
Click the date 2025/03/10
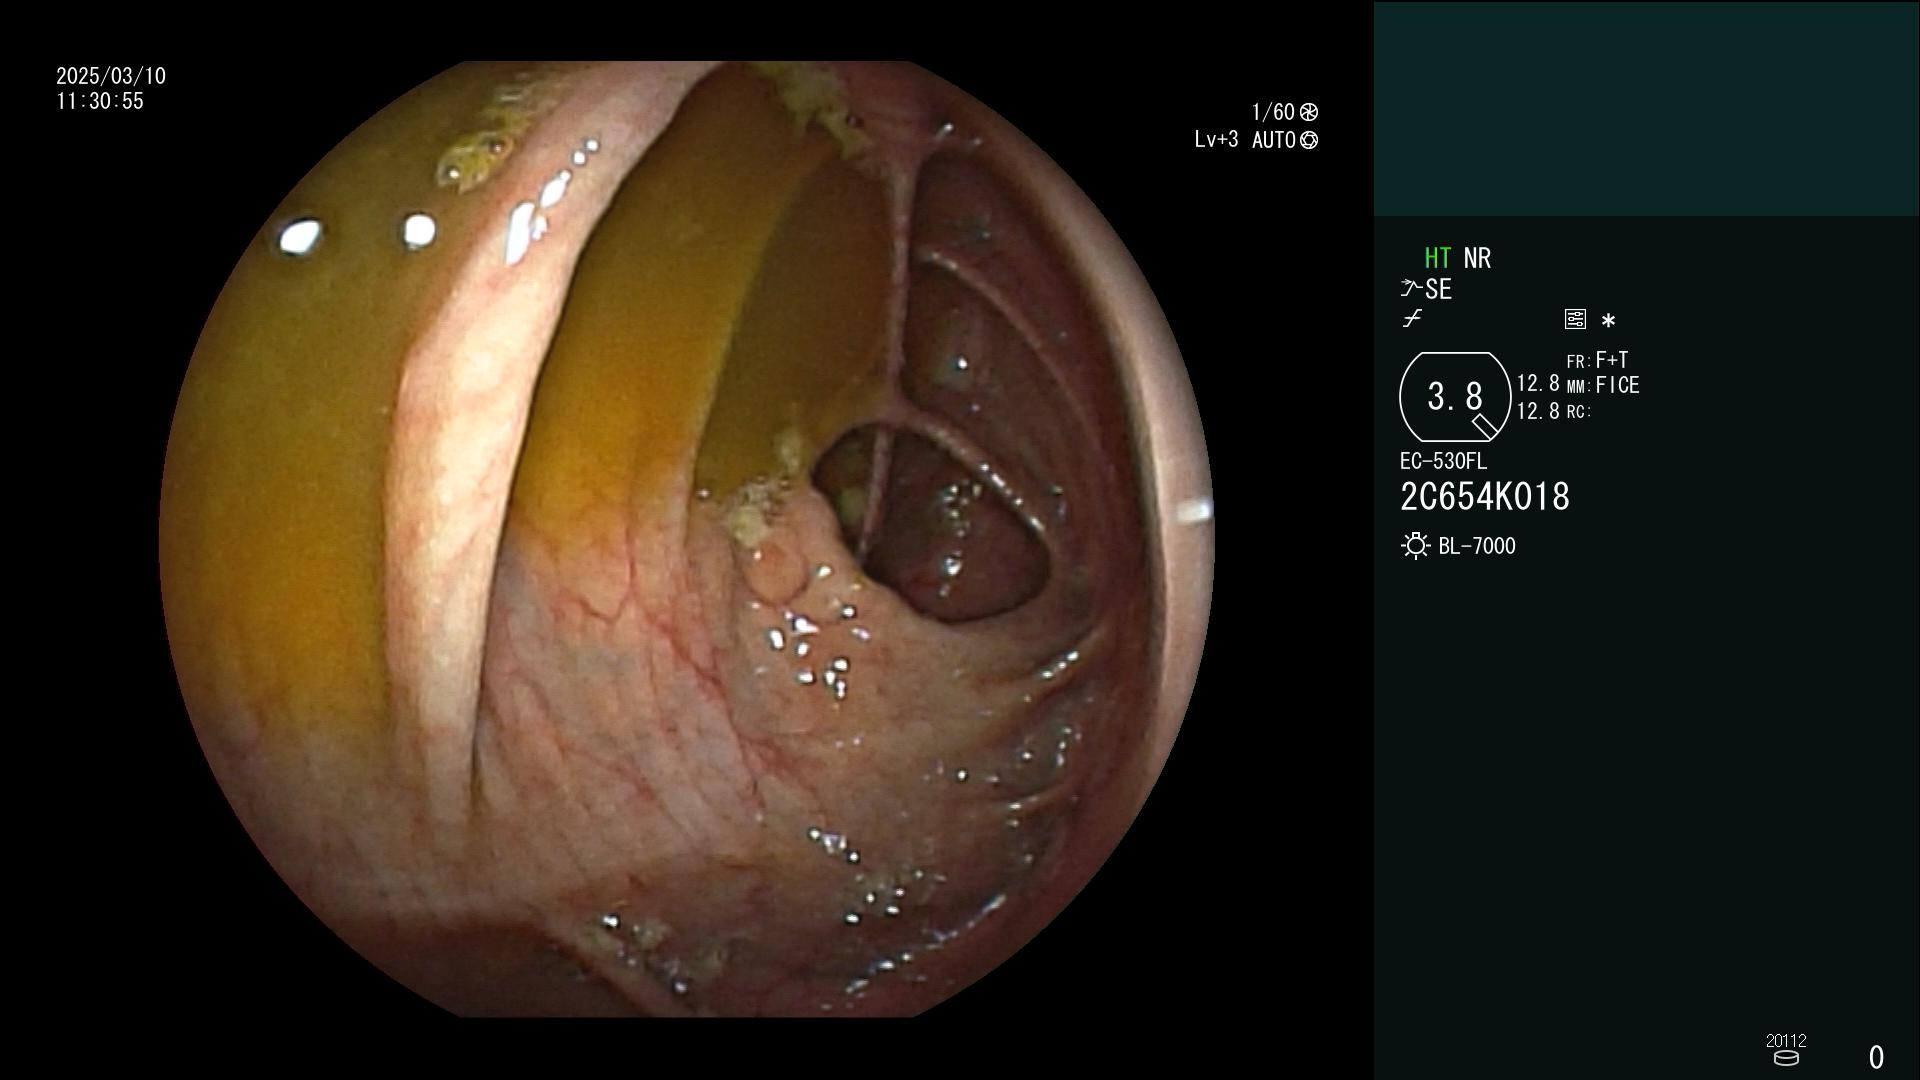click(x=111, y=76)
